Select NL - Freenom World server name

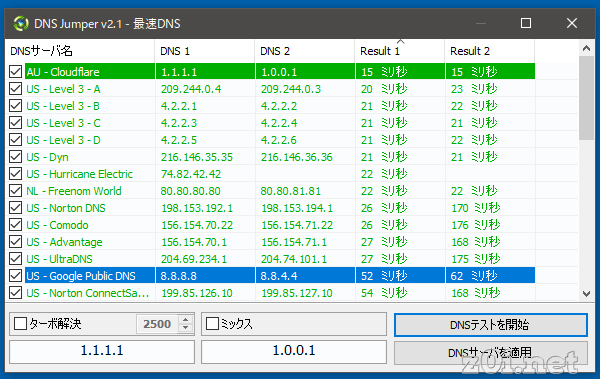(74, 191)
